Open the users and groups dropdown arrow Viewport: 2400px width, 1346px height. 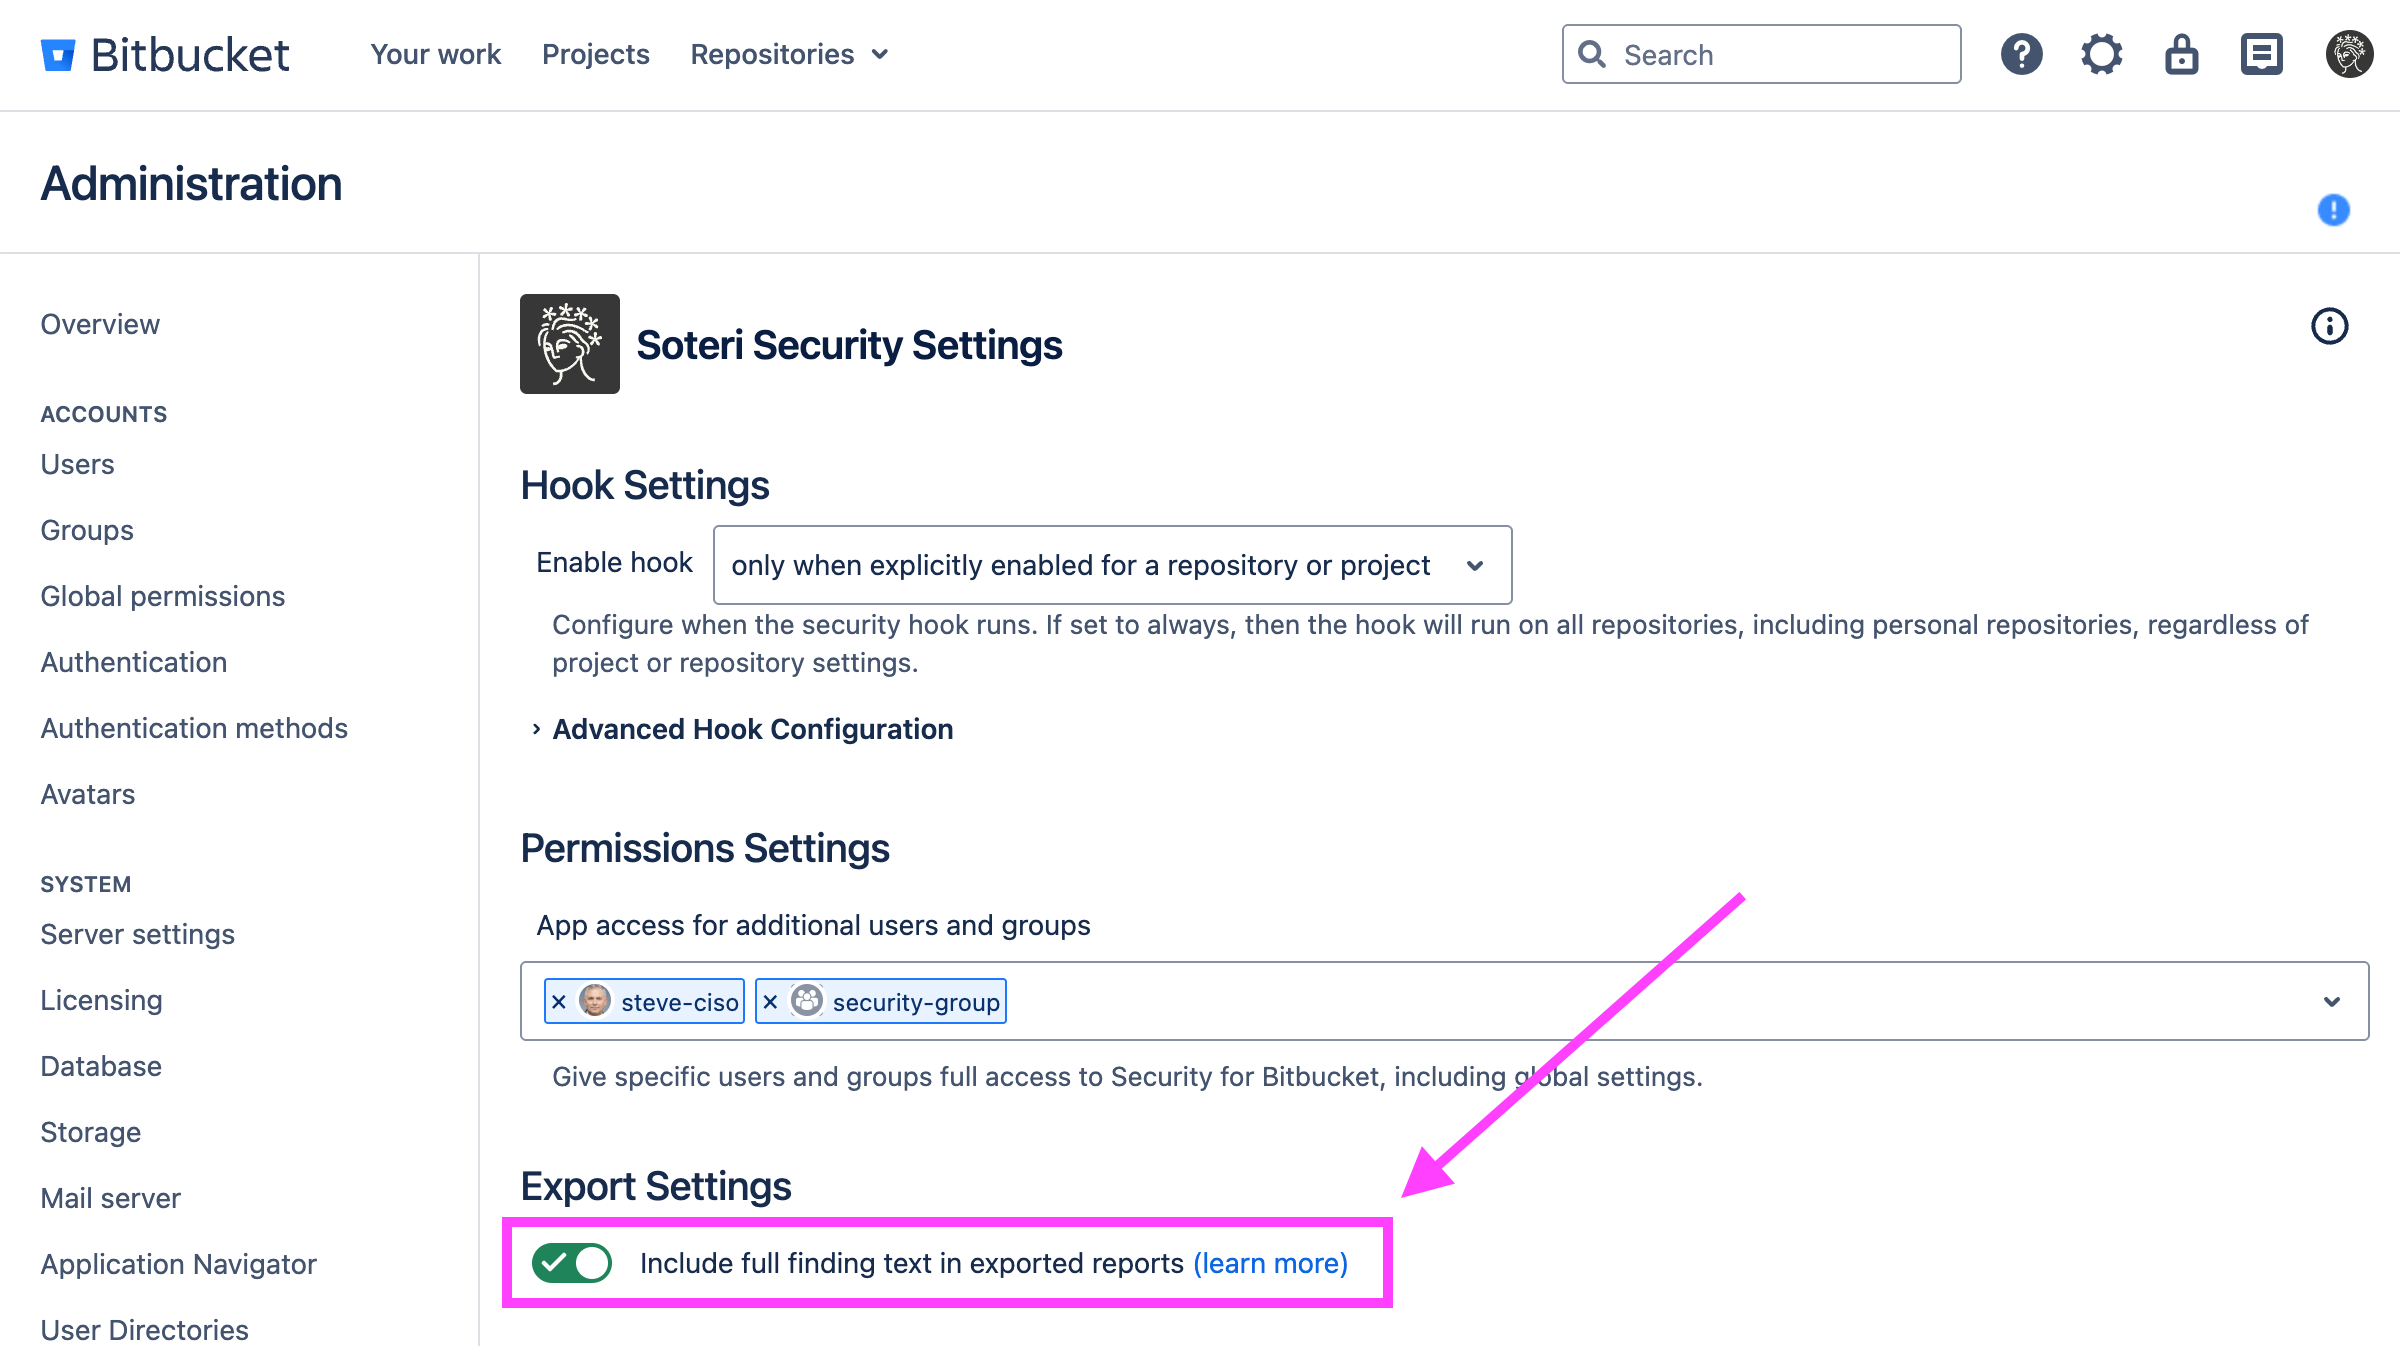2331,1002
